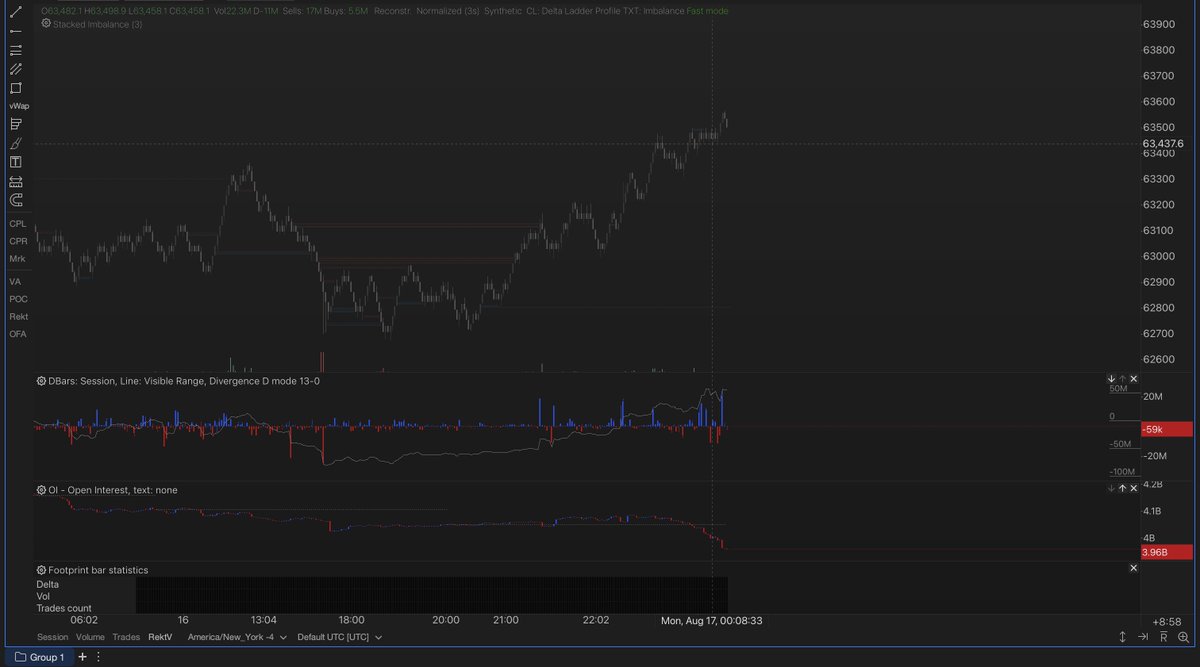
Task: Toggle vertical auto-scale arrows icon
Action: pyautogui.click(x=1123, y=637)
